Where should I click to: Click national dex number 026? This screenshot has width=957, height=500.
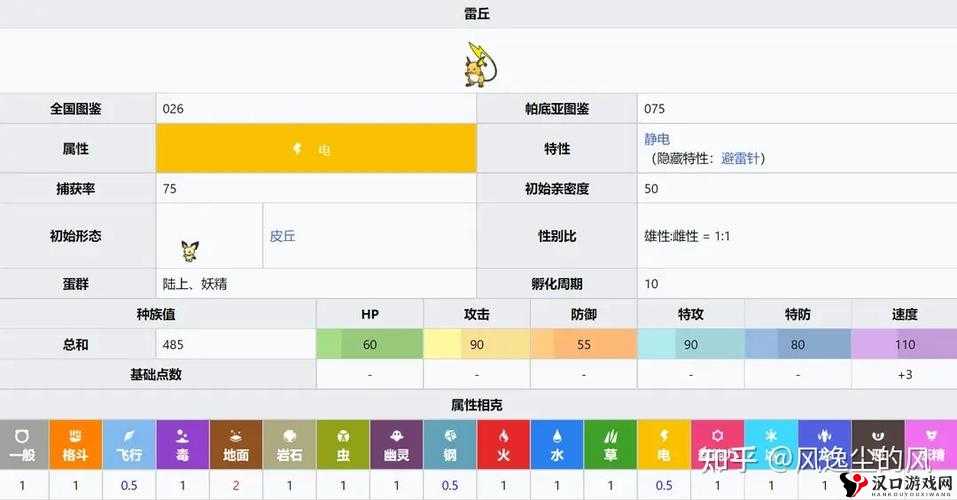(x=173, y=109)
